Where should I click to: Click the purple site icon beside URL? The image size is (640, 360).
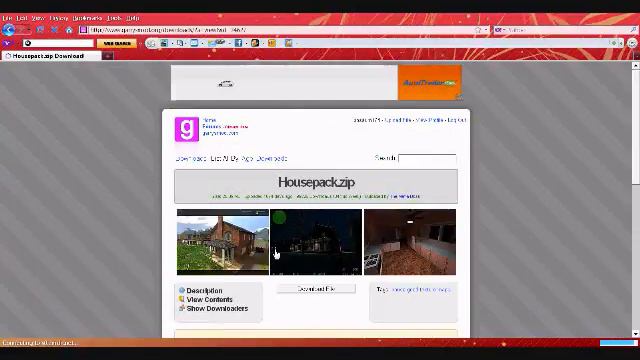[x=84, y=30]
